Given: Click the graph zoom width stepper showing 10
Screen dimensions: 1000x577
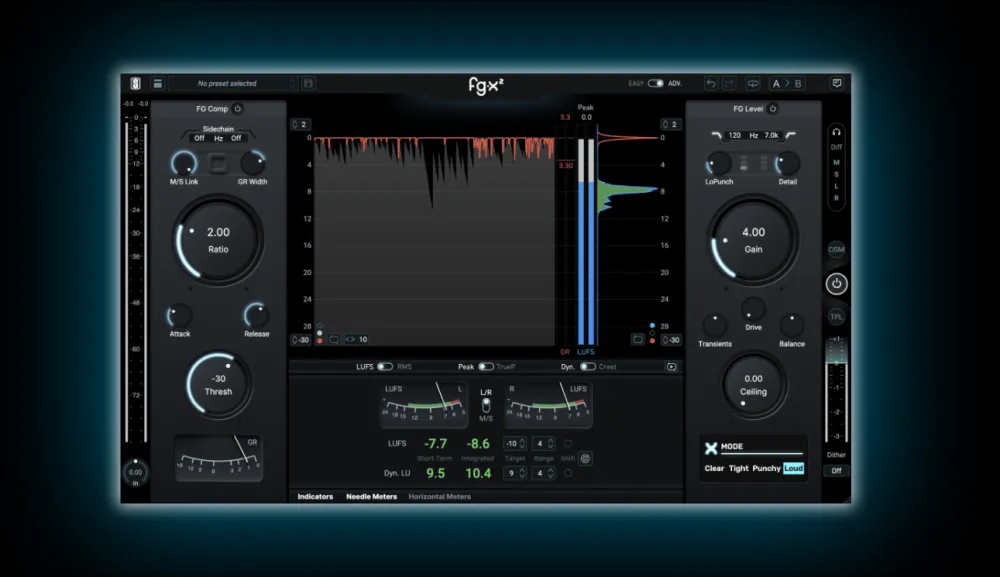Looking at the screenshot, I should click(x=357, y=340).
